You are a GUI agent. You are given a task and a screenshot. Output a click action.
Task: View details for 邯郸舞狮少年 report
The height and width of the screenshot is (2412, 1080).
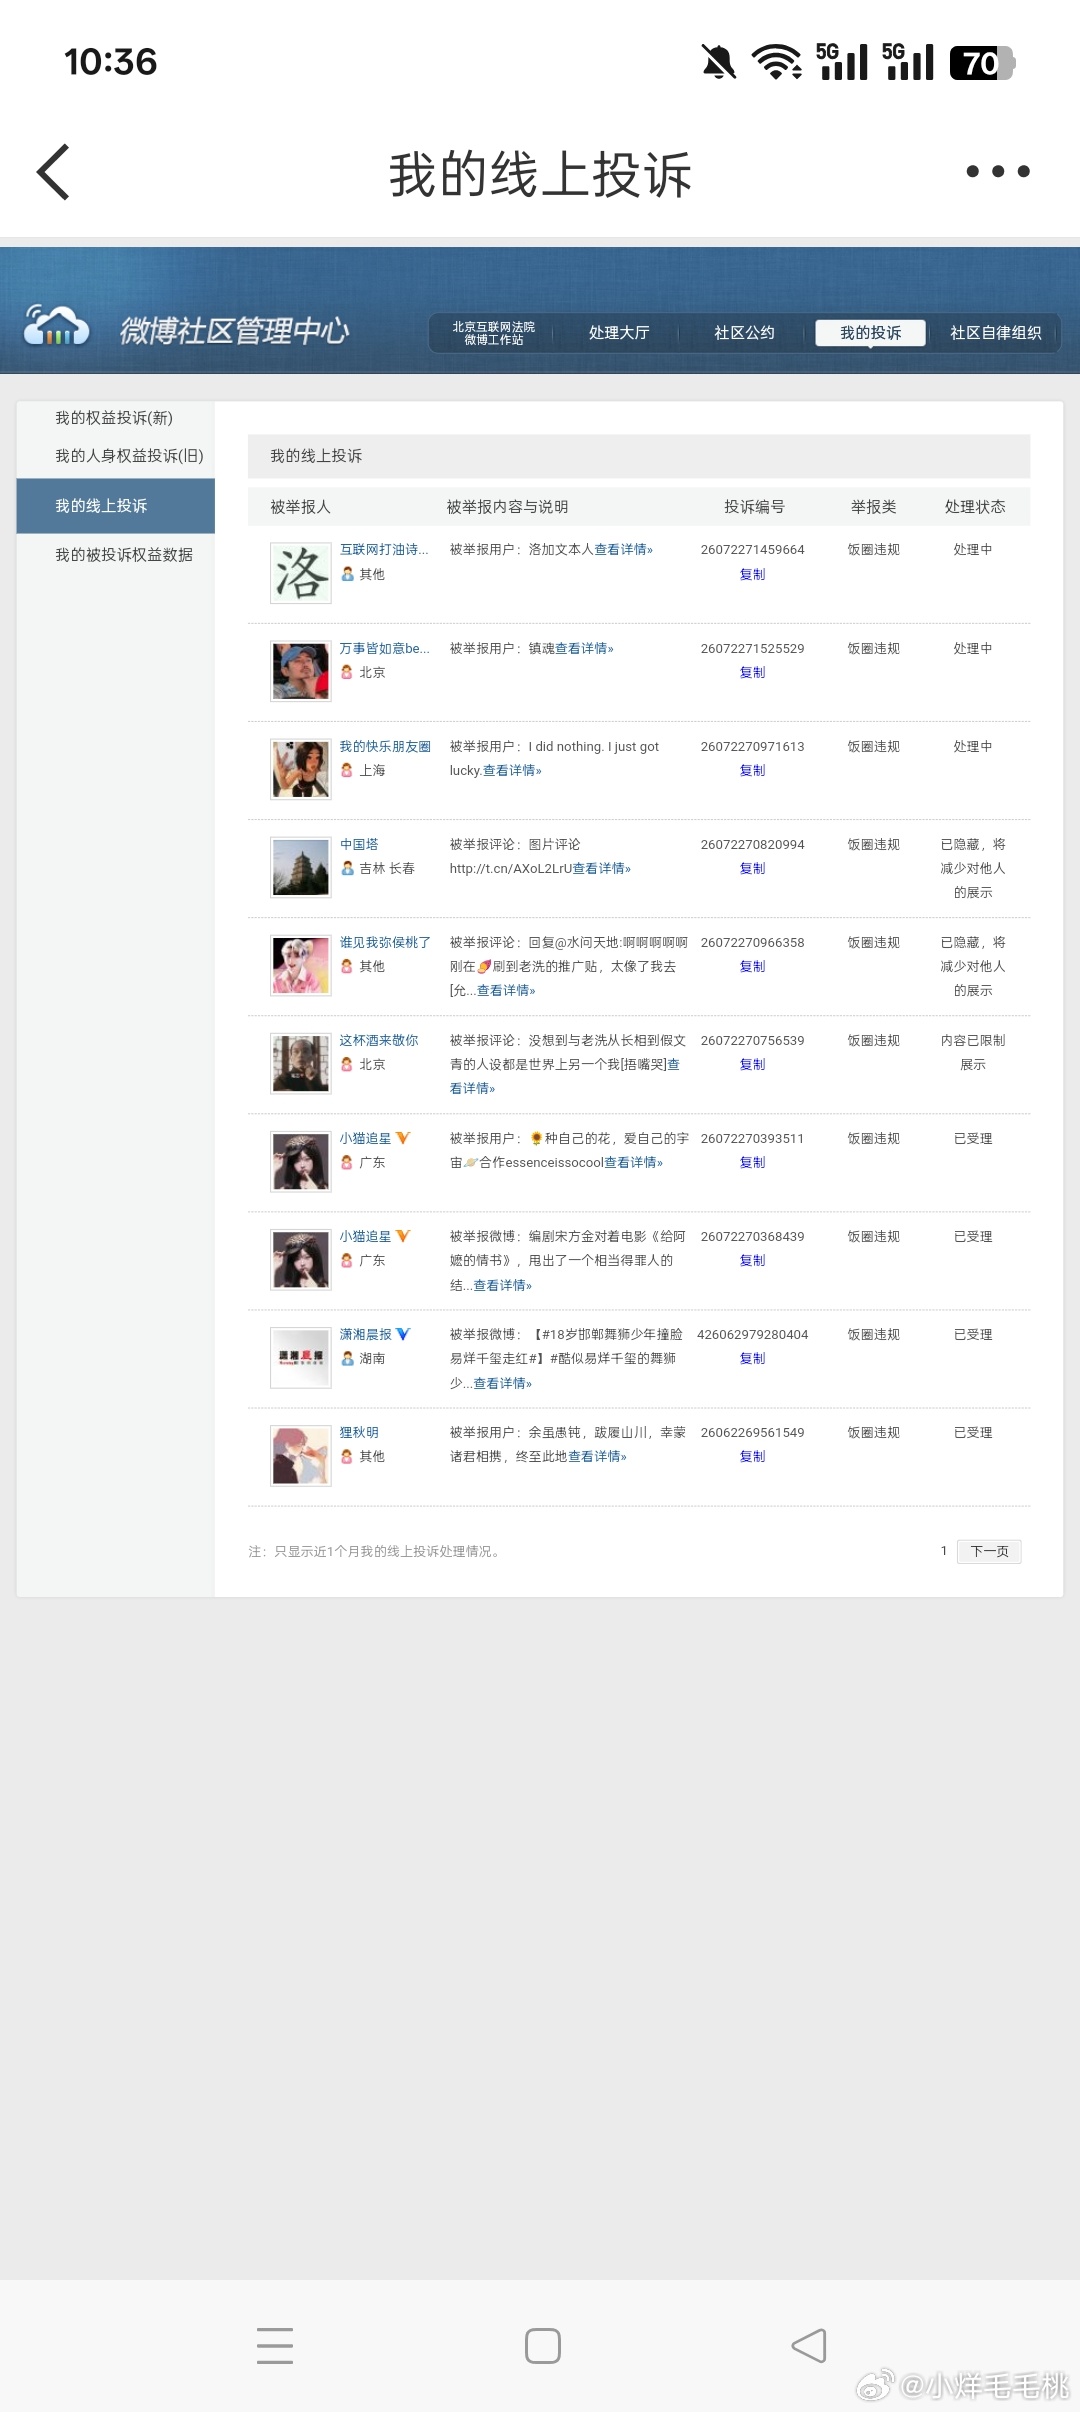[502, 1383]
